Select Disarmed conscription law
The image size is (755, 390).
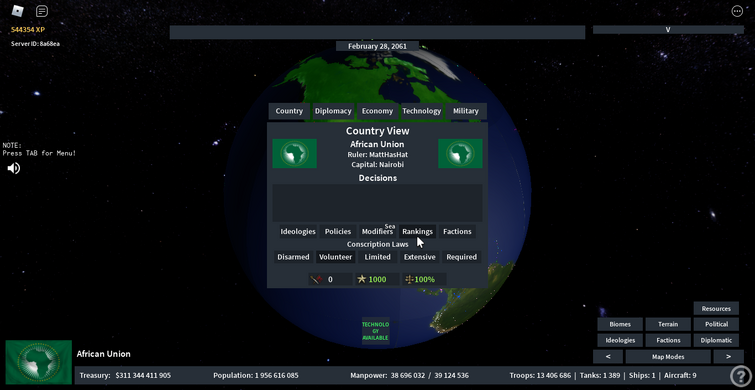point(293,257)
